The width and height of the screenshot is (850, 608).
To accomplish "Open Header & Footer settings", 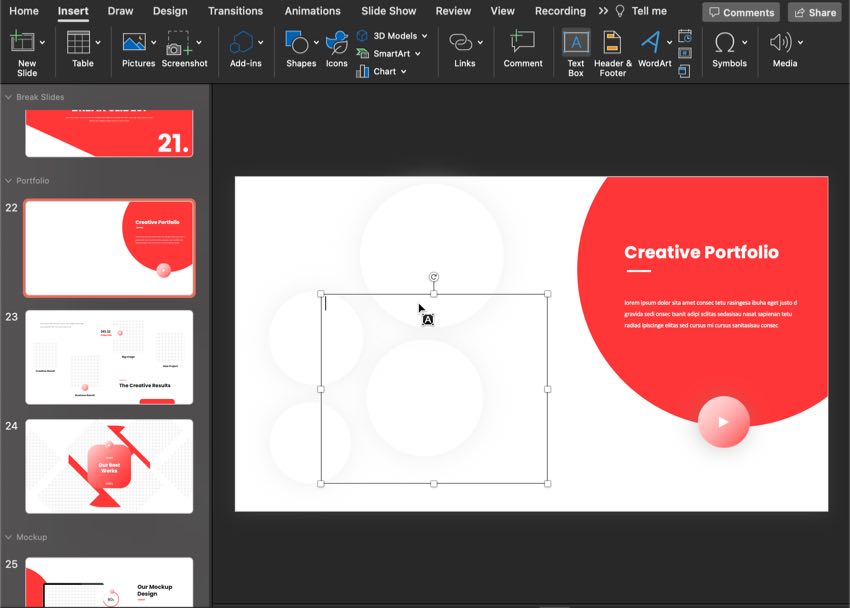I will click(613, 53).
